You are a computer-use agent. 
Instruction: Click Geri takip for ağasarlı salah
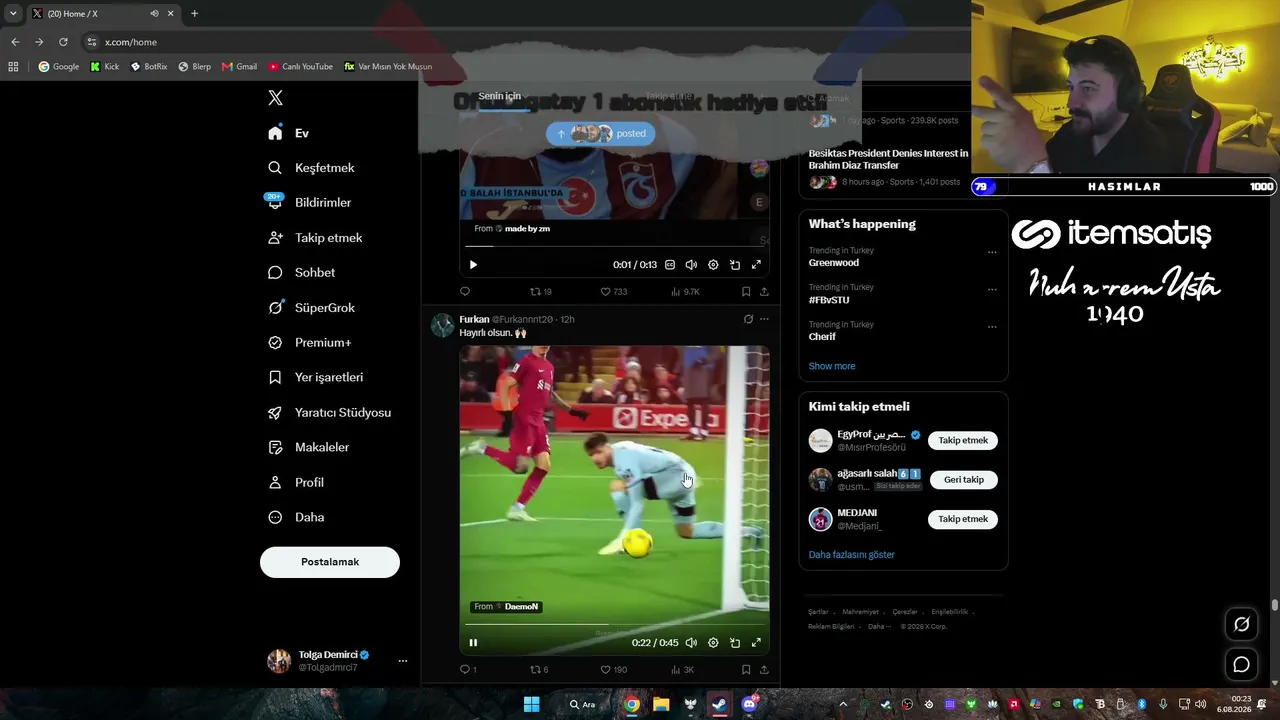click(963, 480)
